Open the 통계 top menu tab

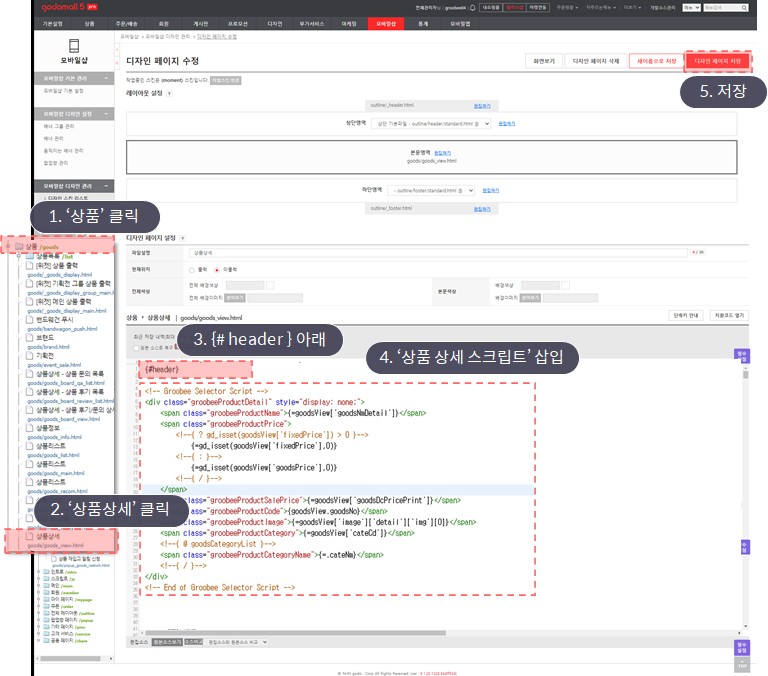[423, 24]
